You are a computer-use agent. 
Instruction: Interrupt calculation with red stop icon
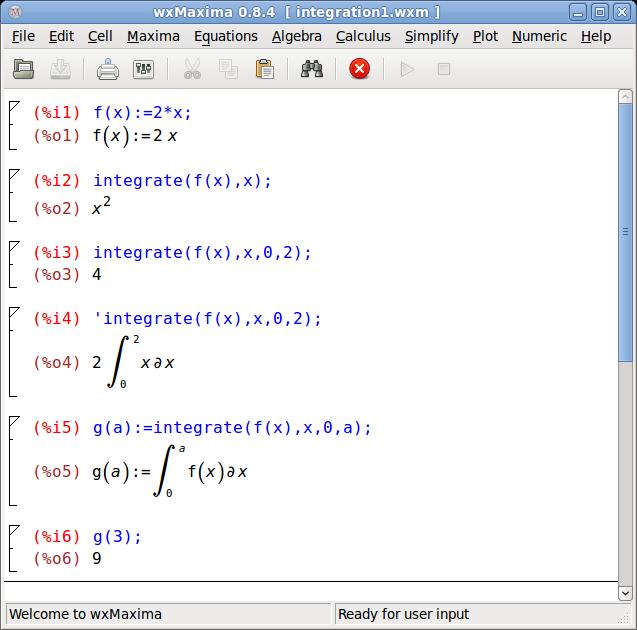(360, 69)
